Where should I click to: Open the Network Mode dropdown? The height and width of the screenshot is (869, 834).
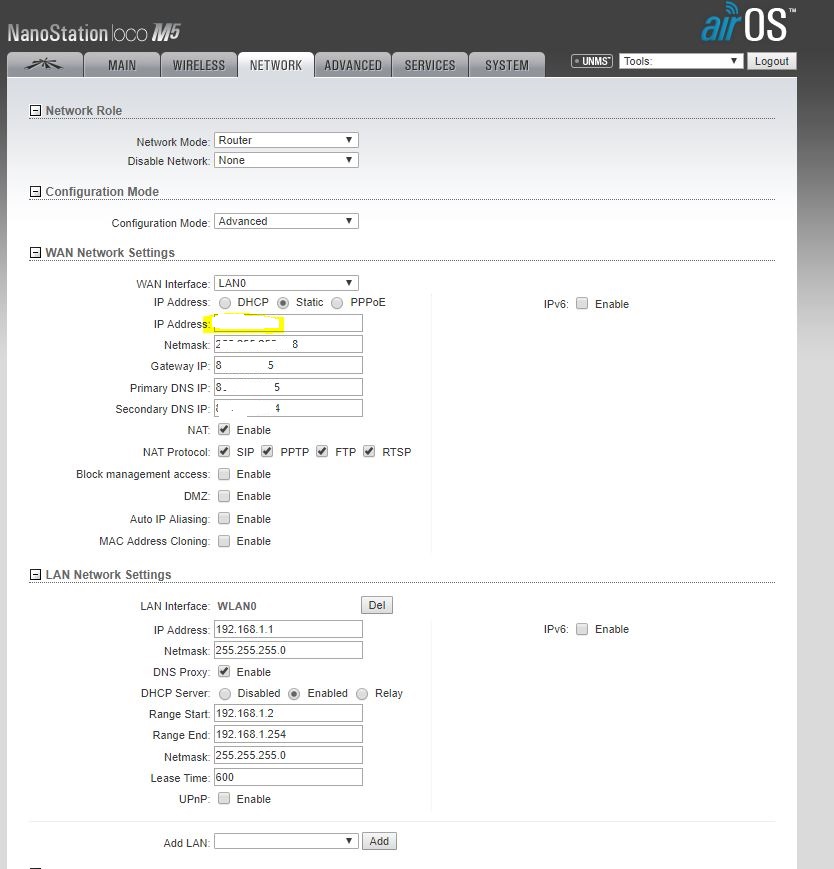(x=286, y=140)
